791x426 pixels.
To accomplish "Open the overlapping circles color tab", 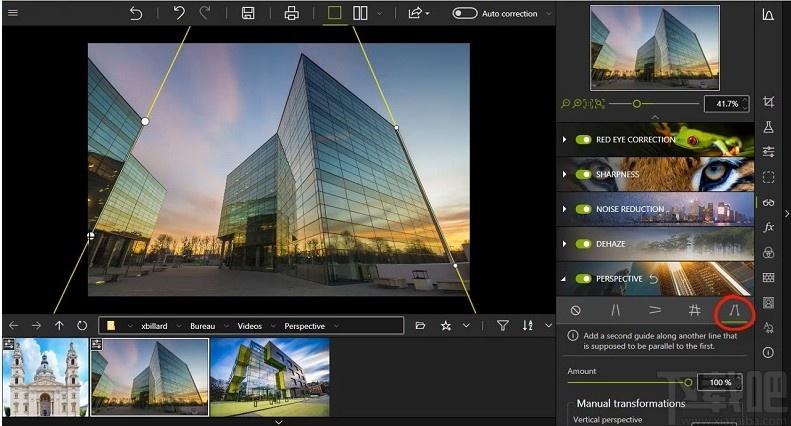I will click(x=768, y=252).
